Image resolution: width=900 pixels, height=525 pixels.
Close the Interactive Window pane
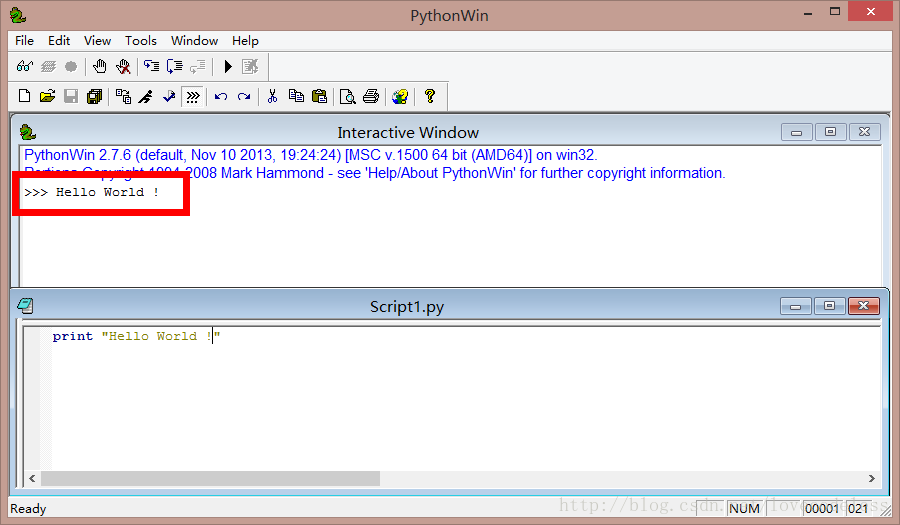pyautogui.click(x=864, y=132)
